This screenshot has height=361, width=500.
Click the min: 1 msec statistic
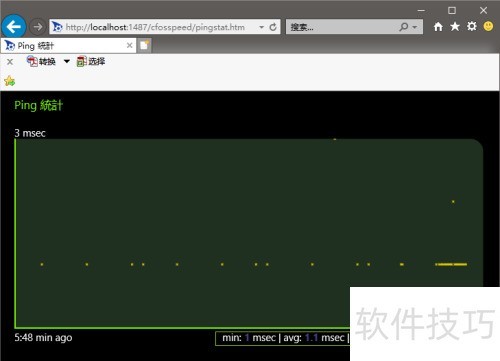[x=249, y=338]
